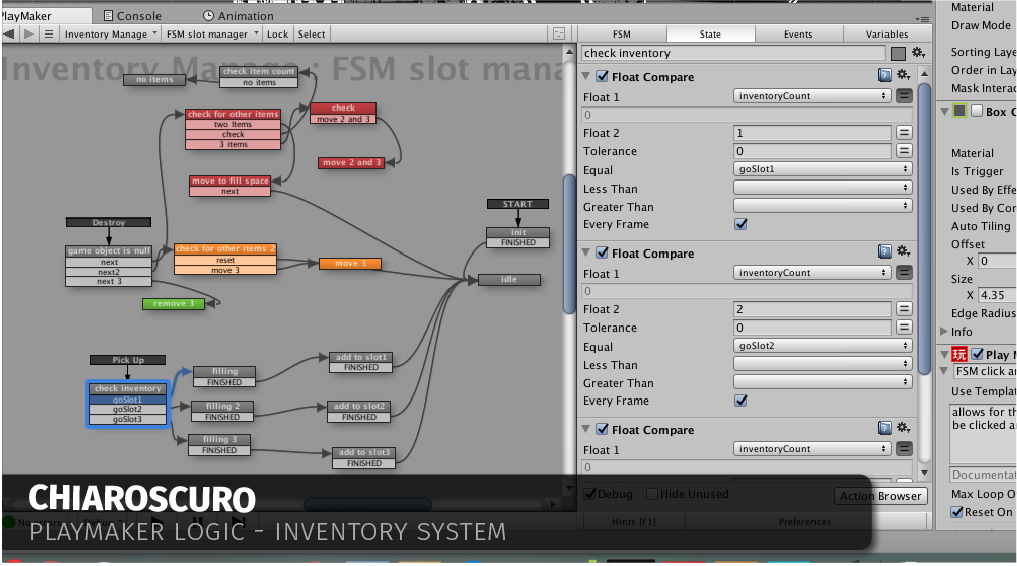Open the recent FSM list menu icon
The height and width of the screenshot is (566, 1017).
pos(48,34)
